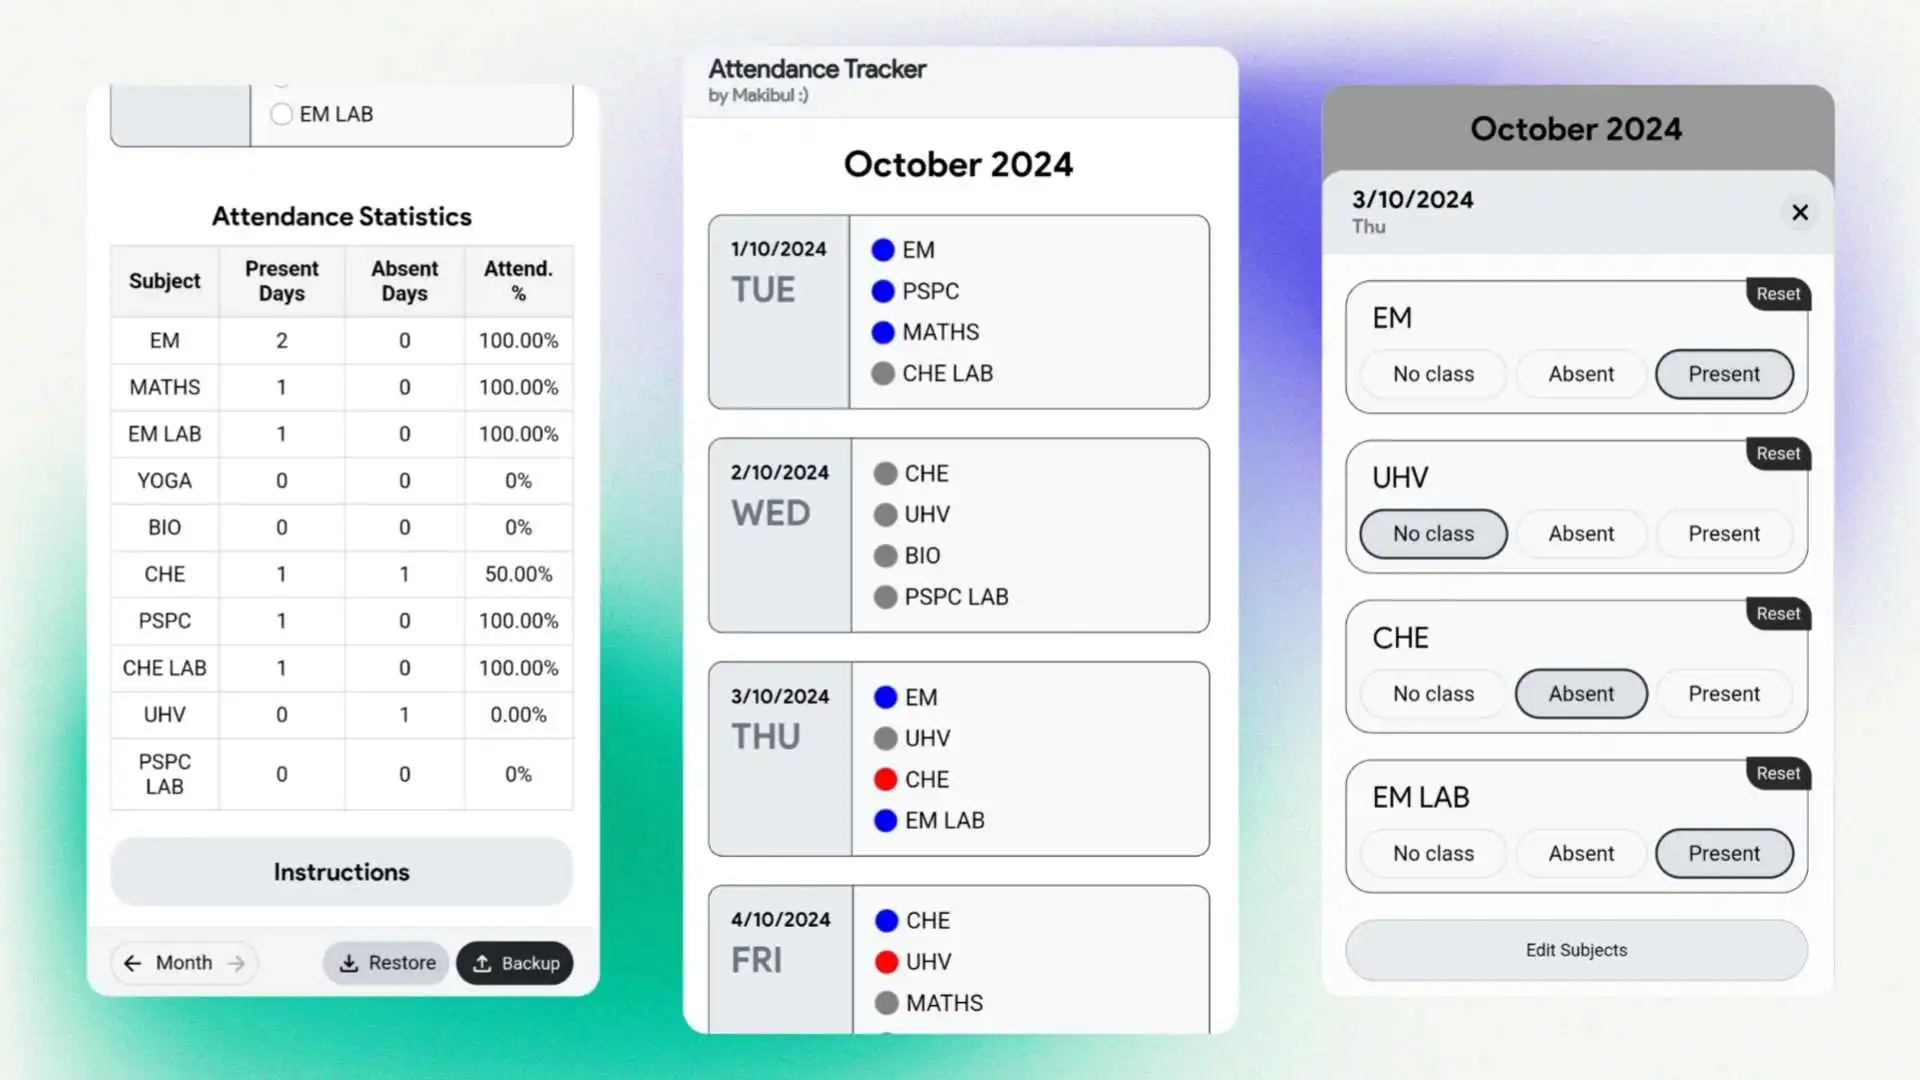Click the right arrow Month navigation icon
The image size is (1920, 1080).
click(236, 961)
